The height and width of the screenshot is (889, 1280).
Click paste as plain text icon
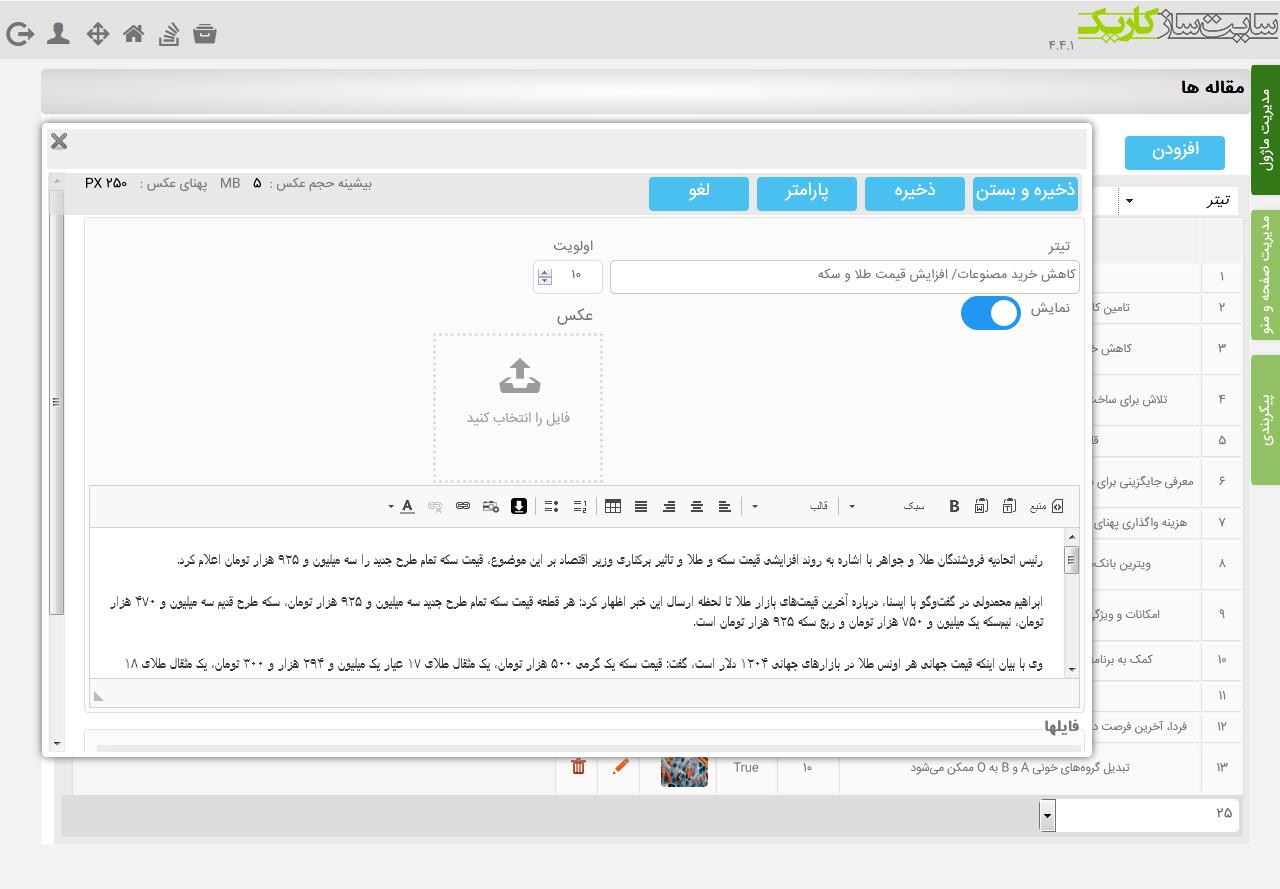1009,506
